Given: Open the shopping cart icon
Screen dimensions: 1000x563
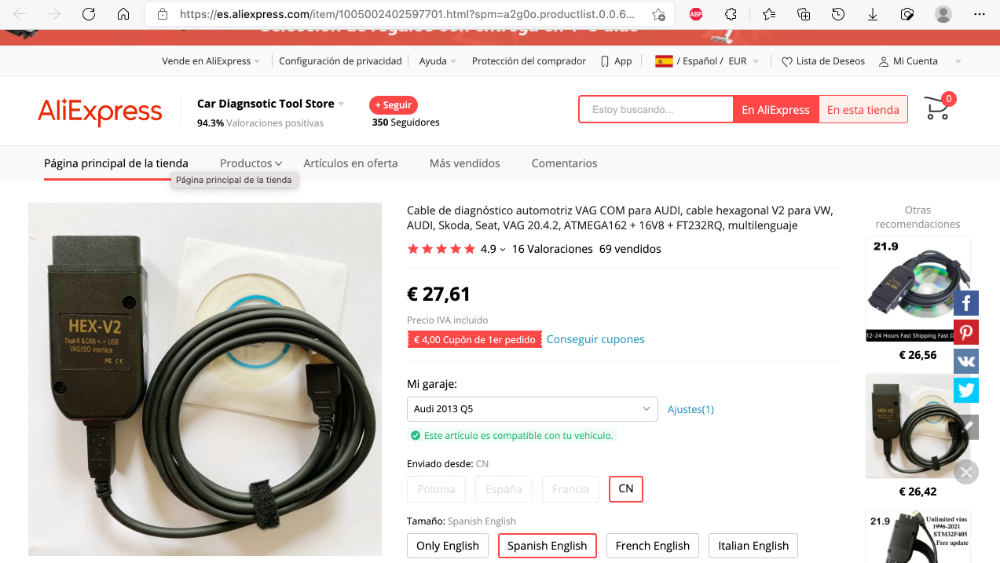Looking at the screenshot, I should pyautogui.click(x=938, y=108).
